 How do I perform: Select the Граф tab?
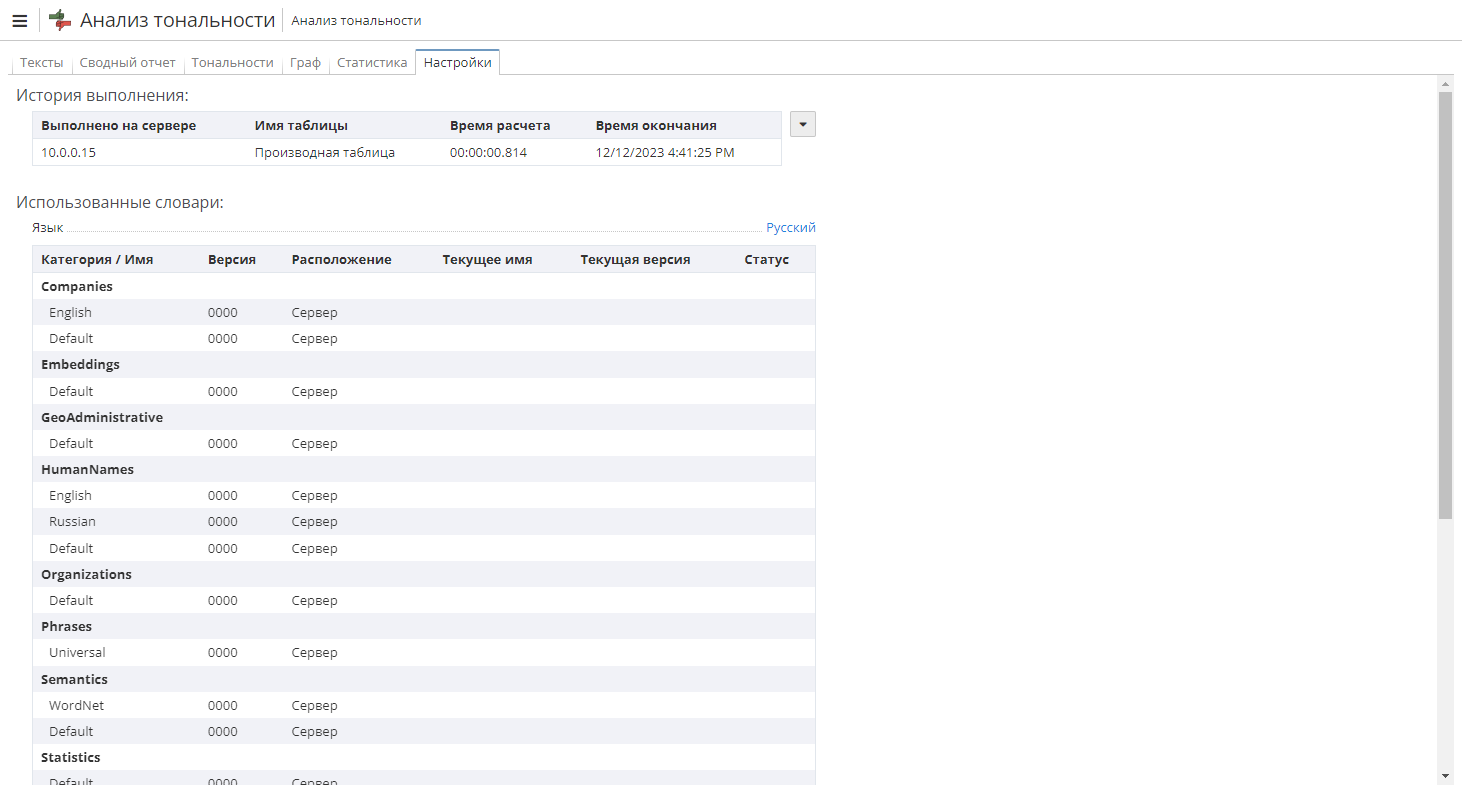[x=305, y=62]
